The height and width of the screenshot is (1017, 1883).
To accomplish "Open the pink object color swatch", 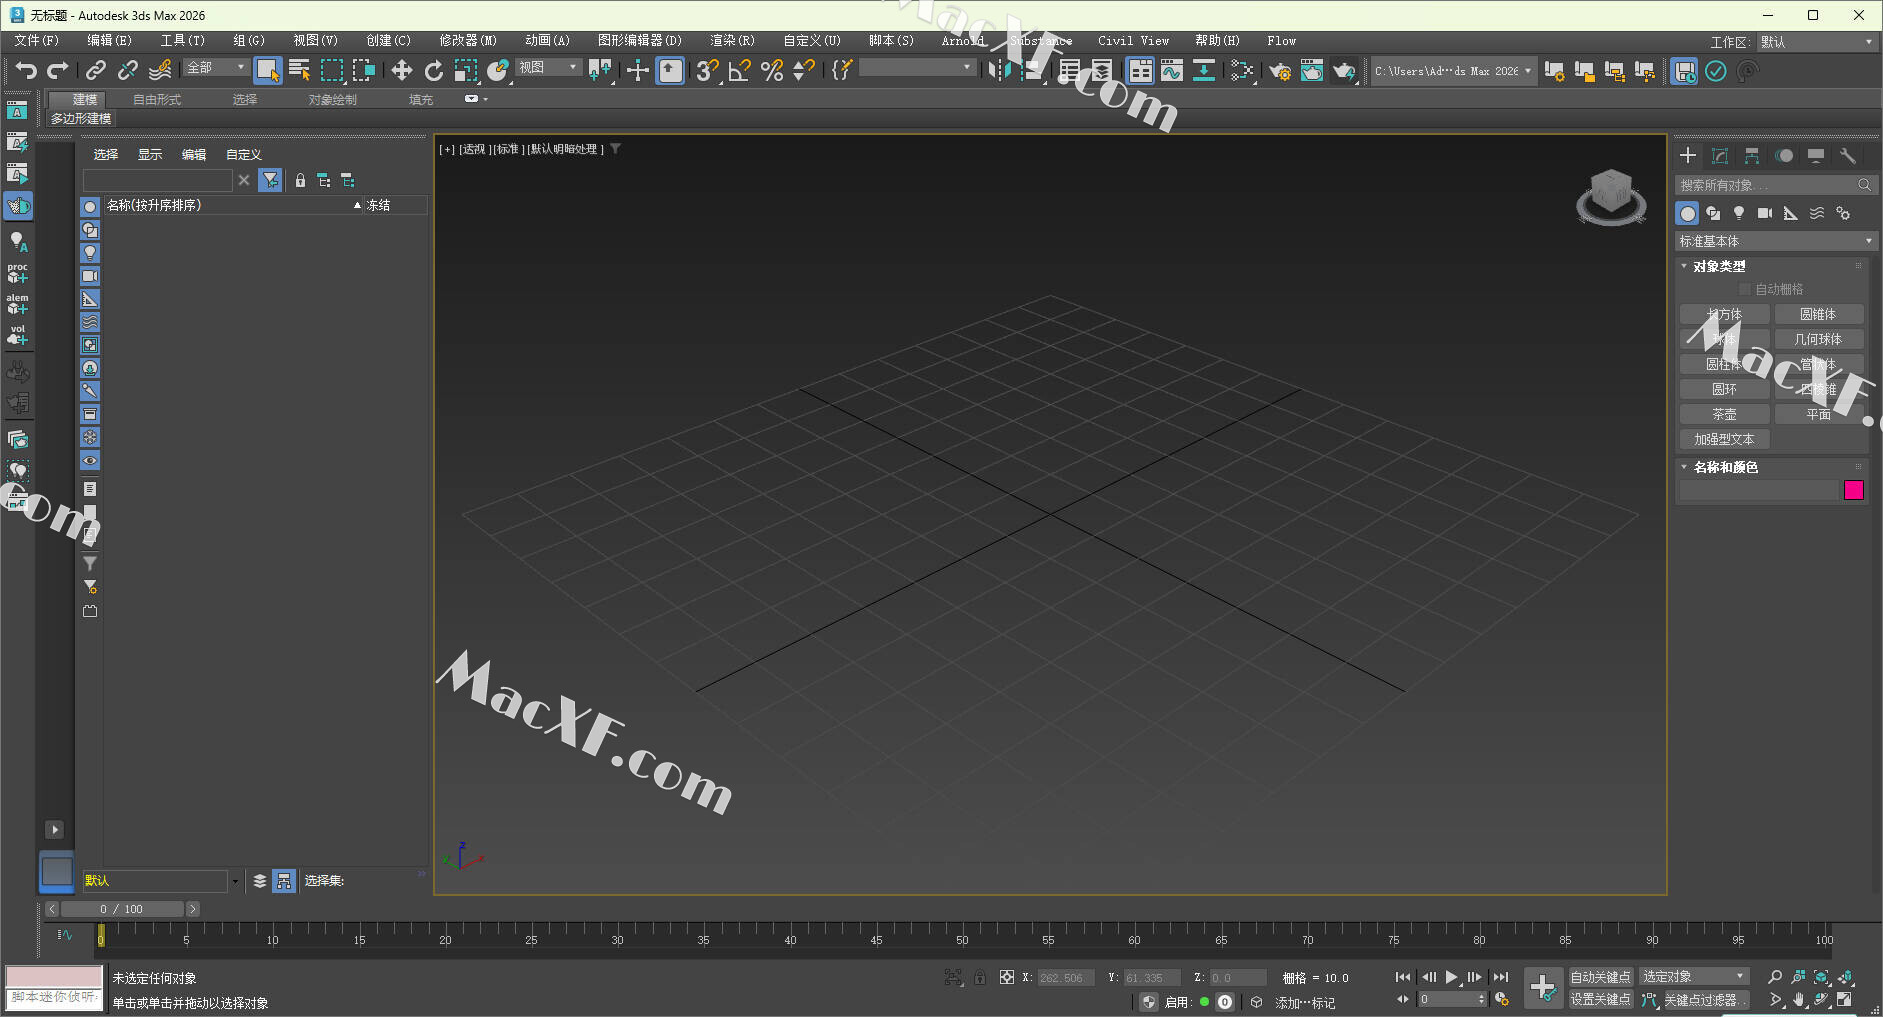I will tap(1853, 490).
